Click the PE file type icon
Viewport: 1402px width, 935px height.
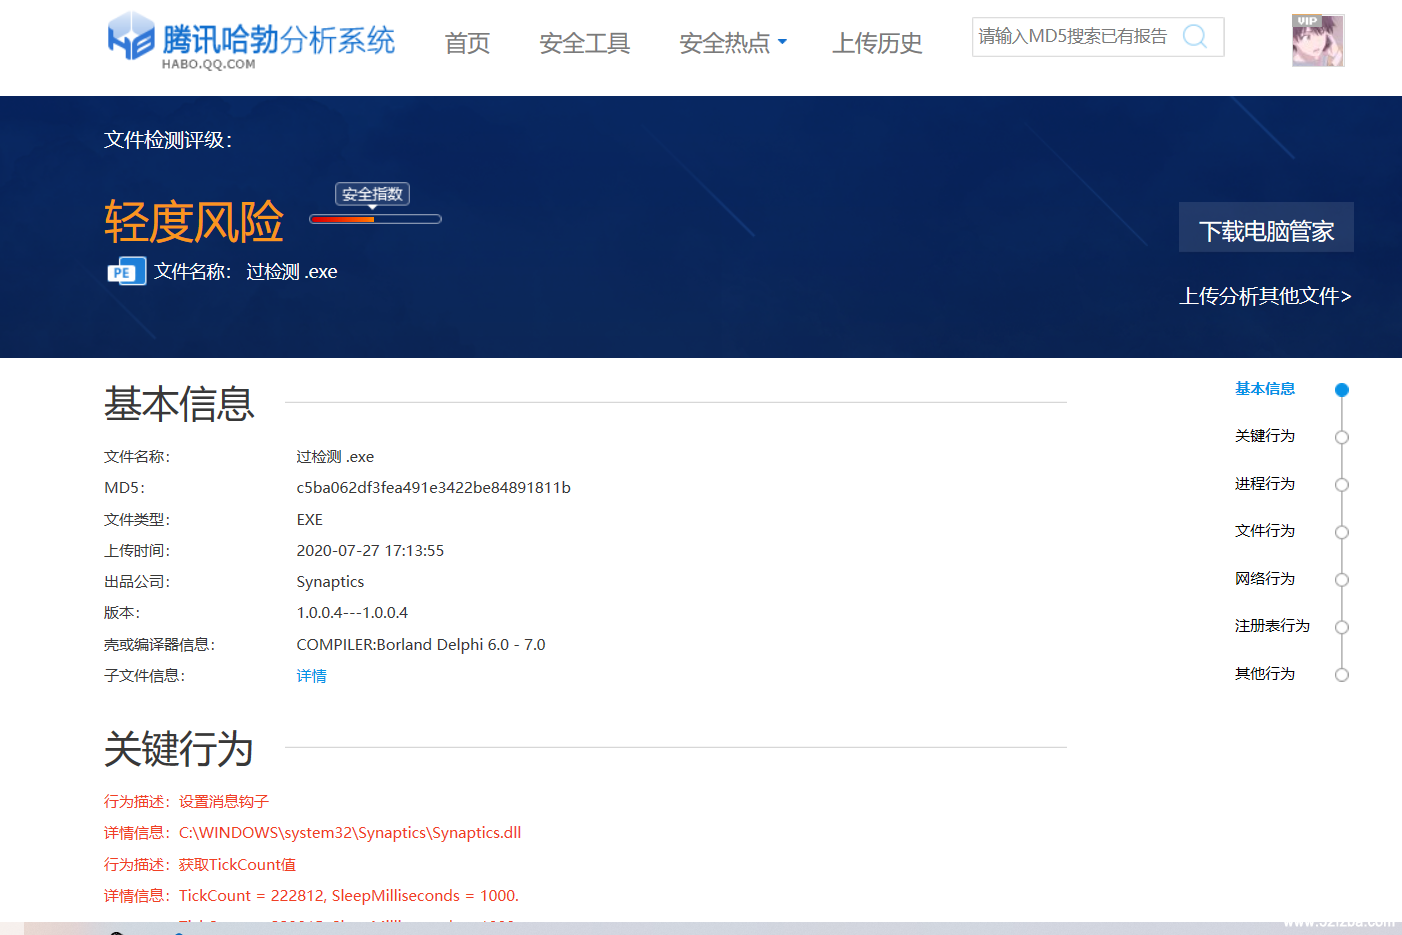126,272
